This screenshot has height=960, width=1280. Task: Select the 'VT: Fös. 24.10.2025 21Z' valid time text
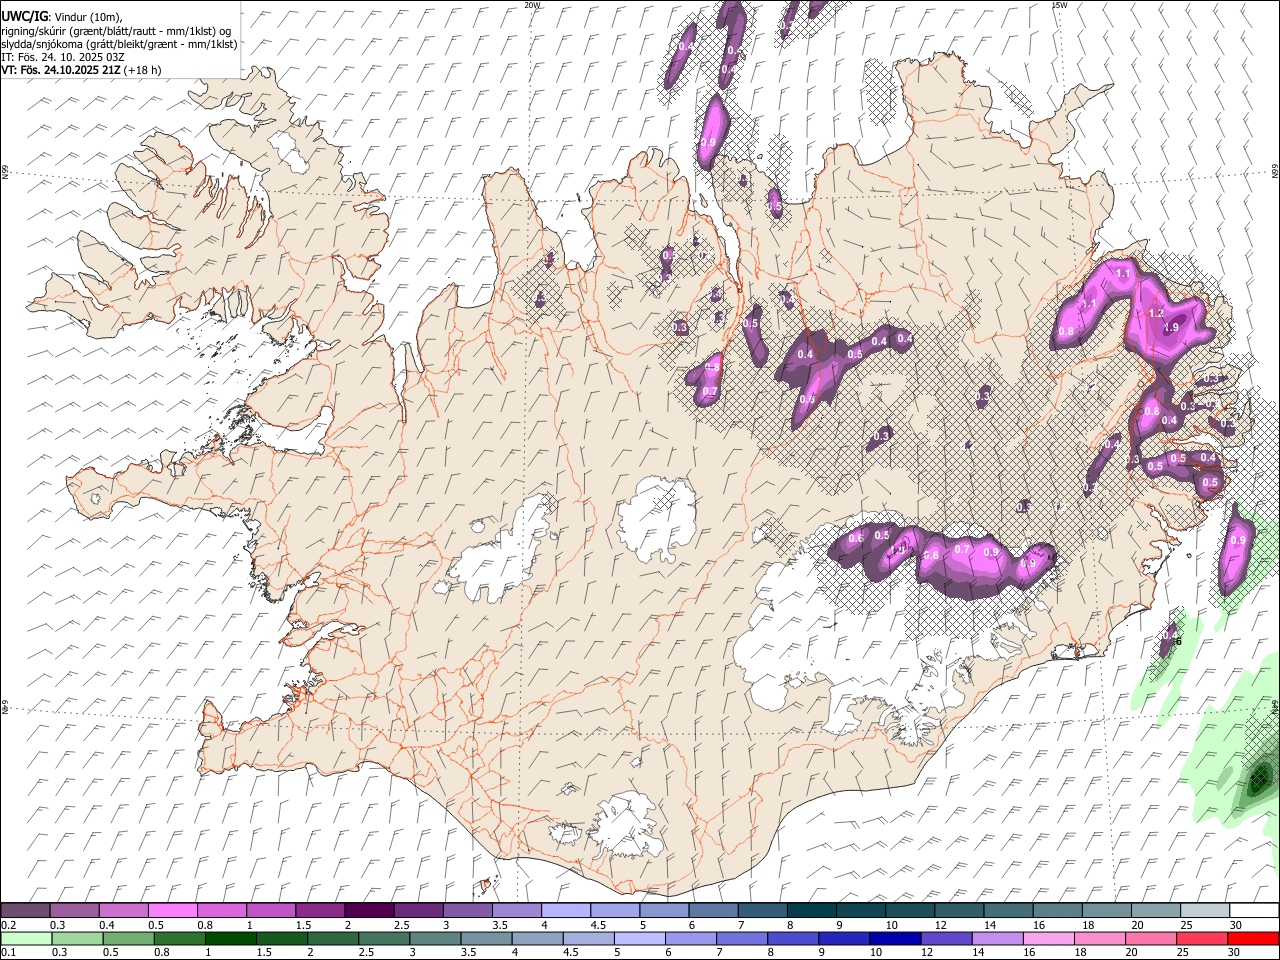(x=60, y=70)
